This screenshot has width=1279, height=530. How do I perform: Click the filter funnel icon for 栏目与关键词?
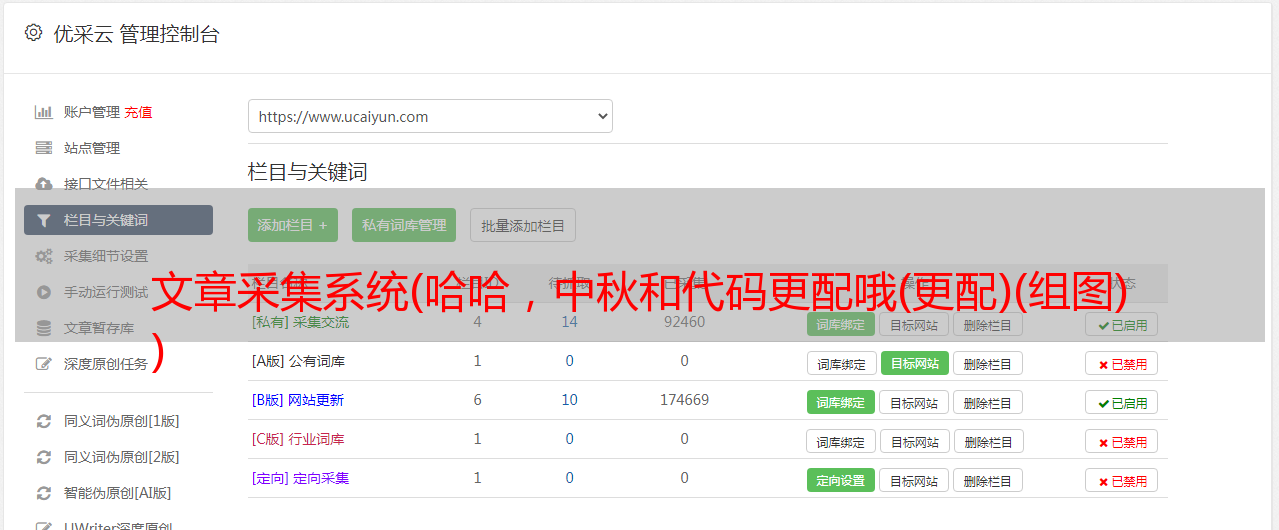[44, 220]
